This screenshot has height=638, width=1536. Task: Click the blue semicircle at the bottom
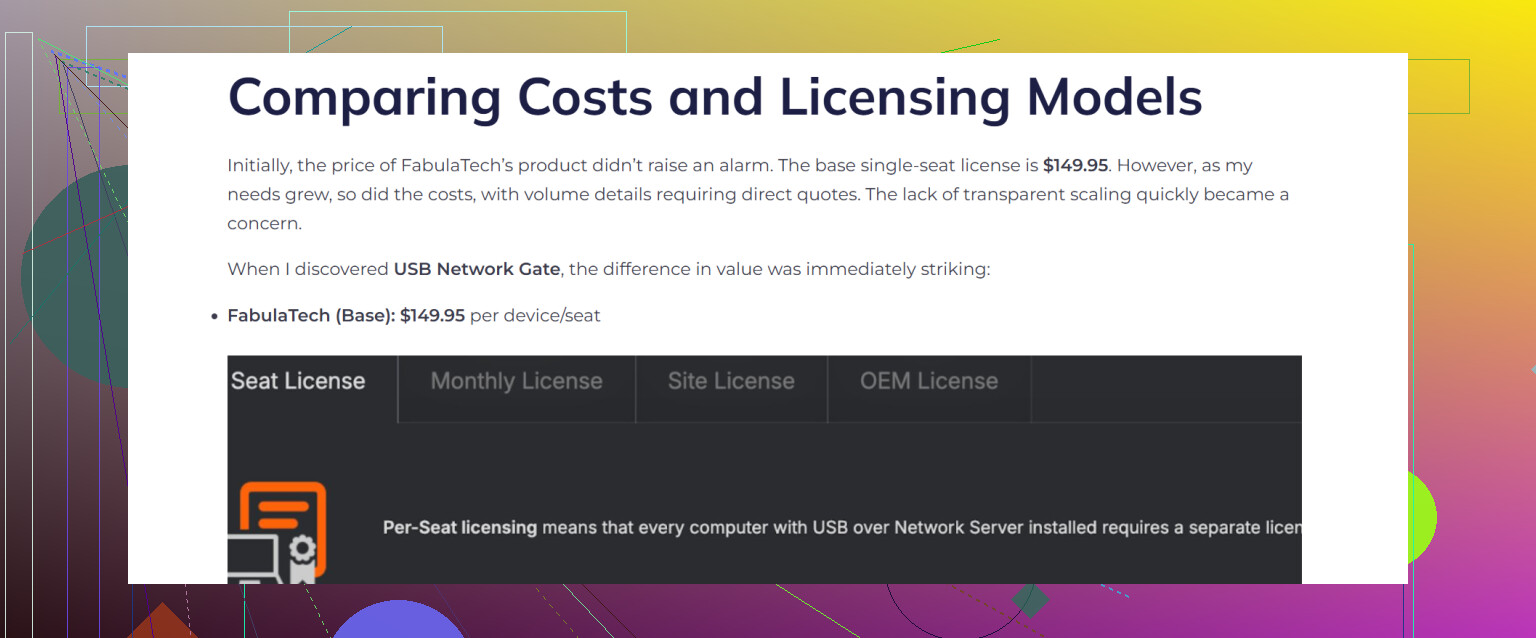coord(397,620)
